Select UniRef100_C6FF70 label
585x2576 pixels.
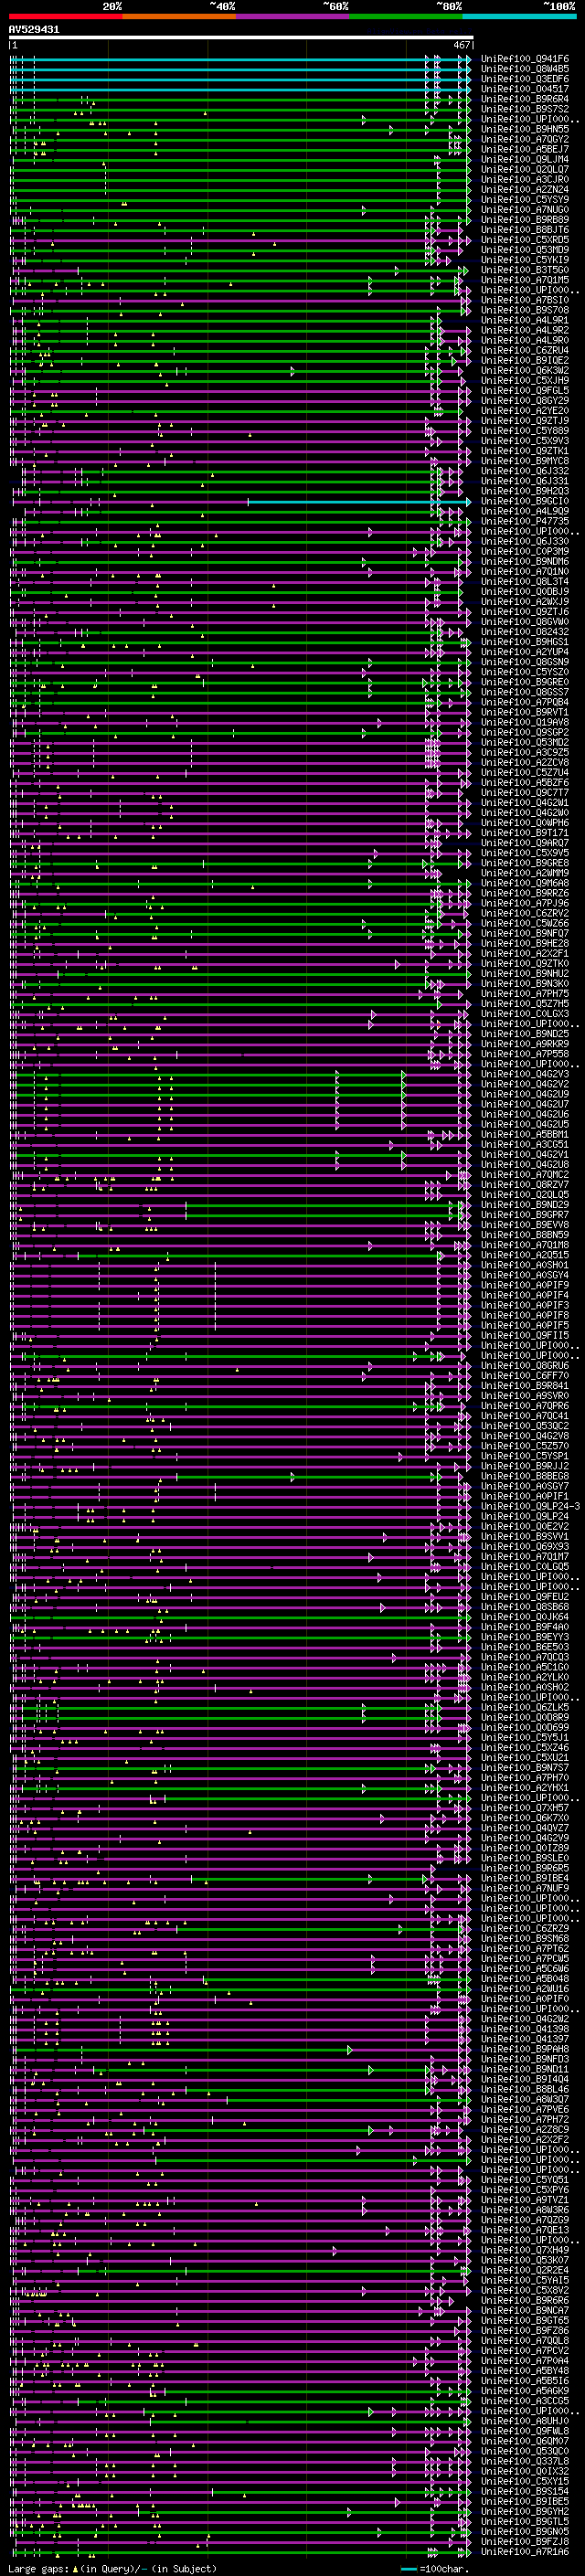[525, 1376]
